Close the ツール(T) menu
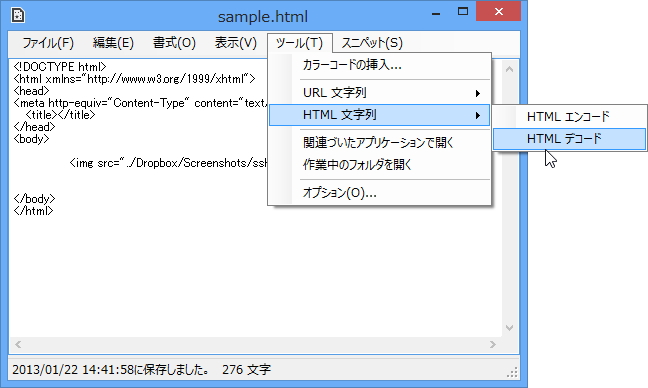This screenshot has height=388, width=648. point(299,43)
